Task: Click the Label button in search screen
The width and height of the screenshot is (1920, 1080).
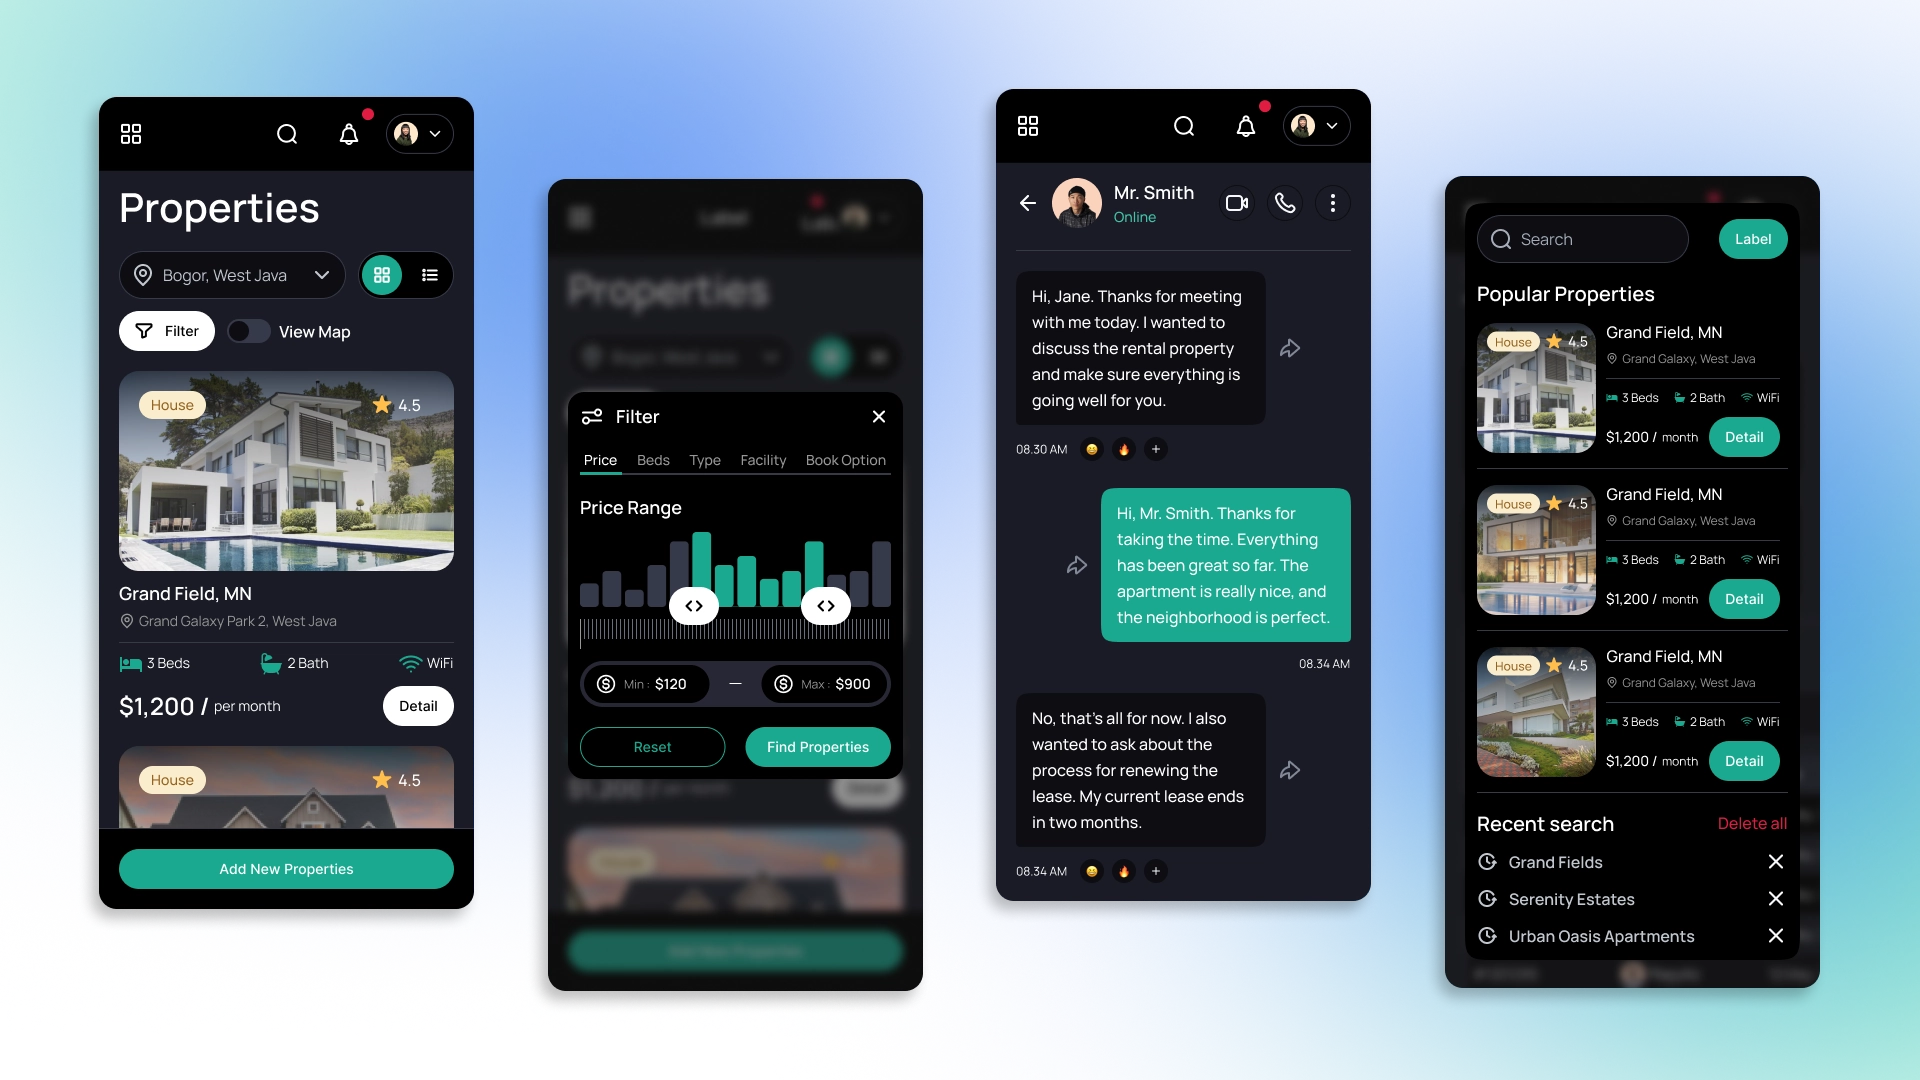Action: coord(1751,239)
